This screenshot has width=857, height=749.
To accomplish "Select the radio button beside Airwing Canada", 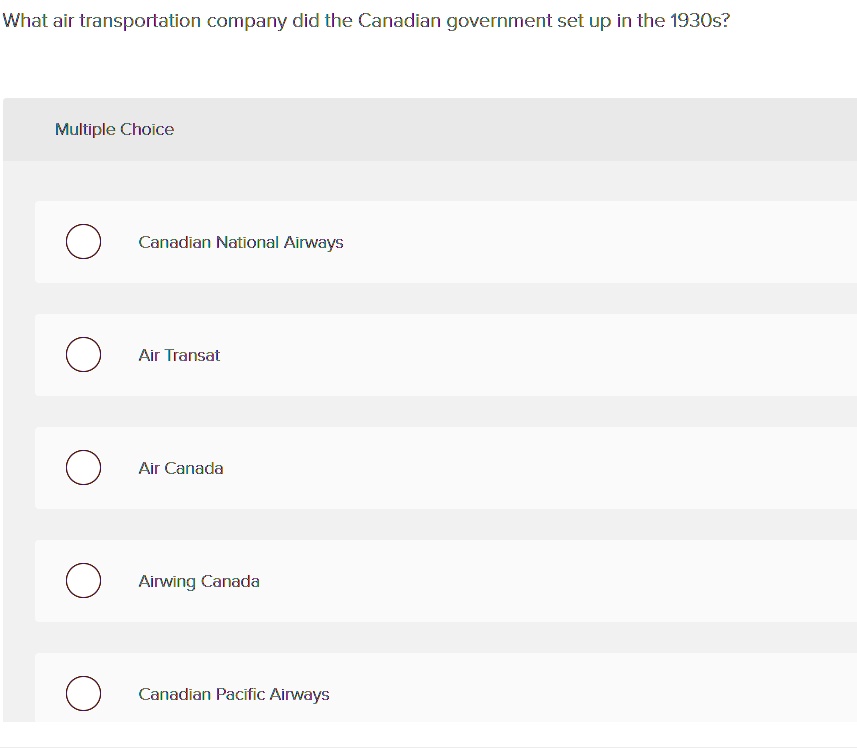I will coord(84,580).
